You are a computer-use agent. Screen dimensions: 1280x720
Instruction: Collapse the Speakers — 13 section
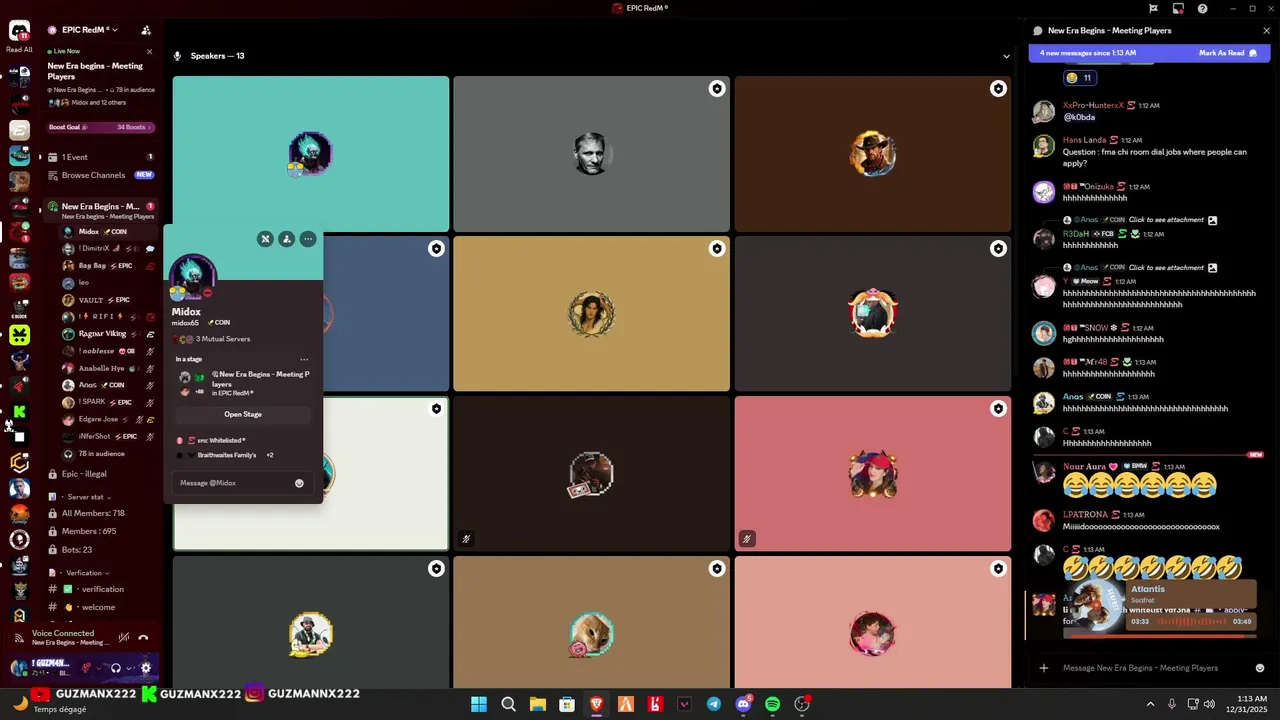click(1006, 56)
